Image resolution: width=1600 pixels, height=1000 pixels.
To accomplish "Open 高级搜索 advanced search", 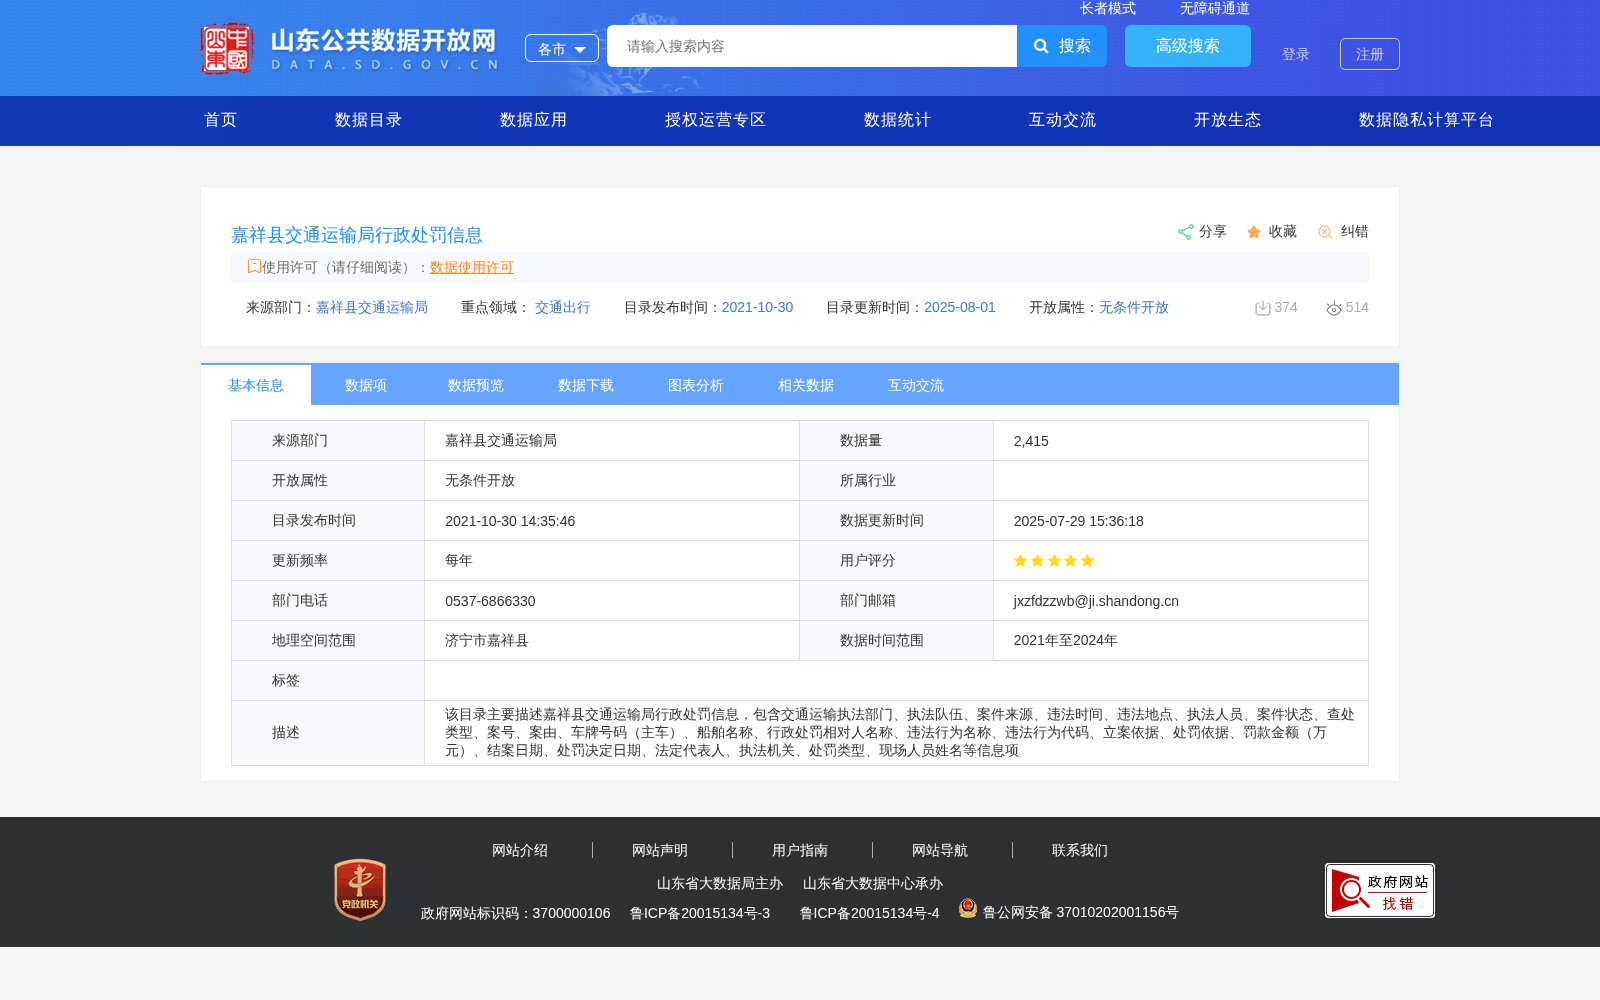I will 1188,46.
